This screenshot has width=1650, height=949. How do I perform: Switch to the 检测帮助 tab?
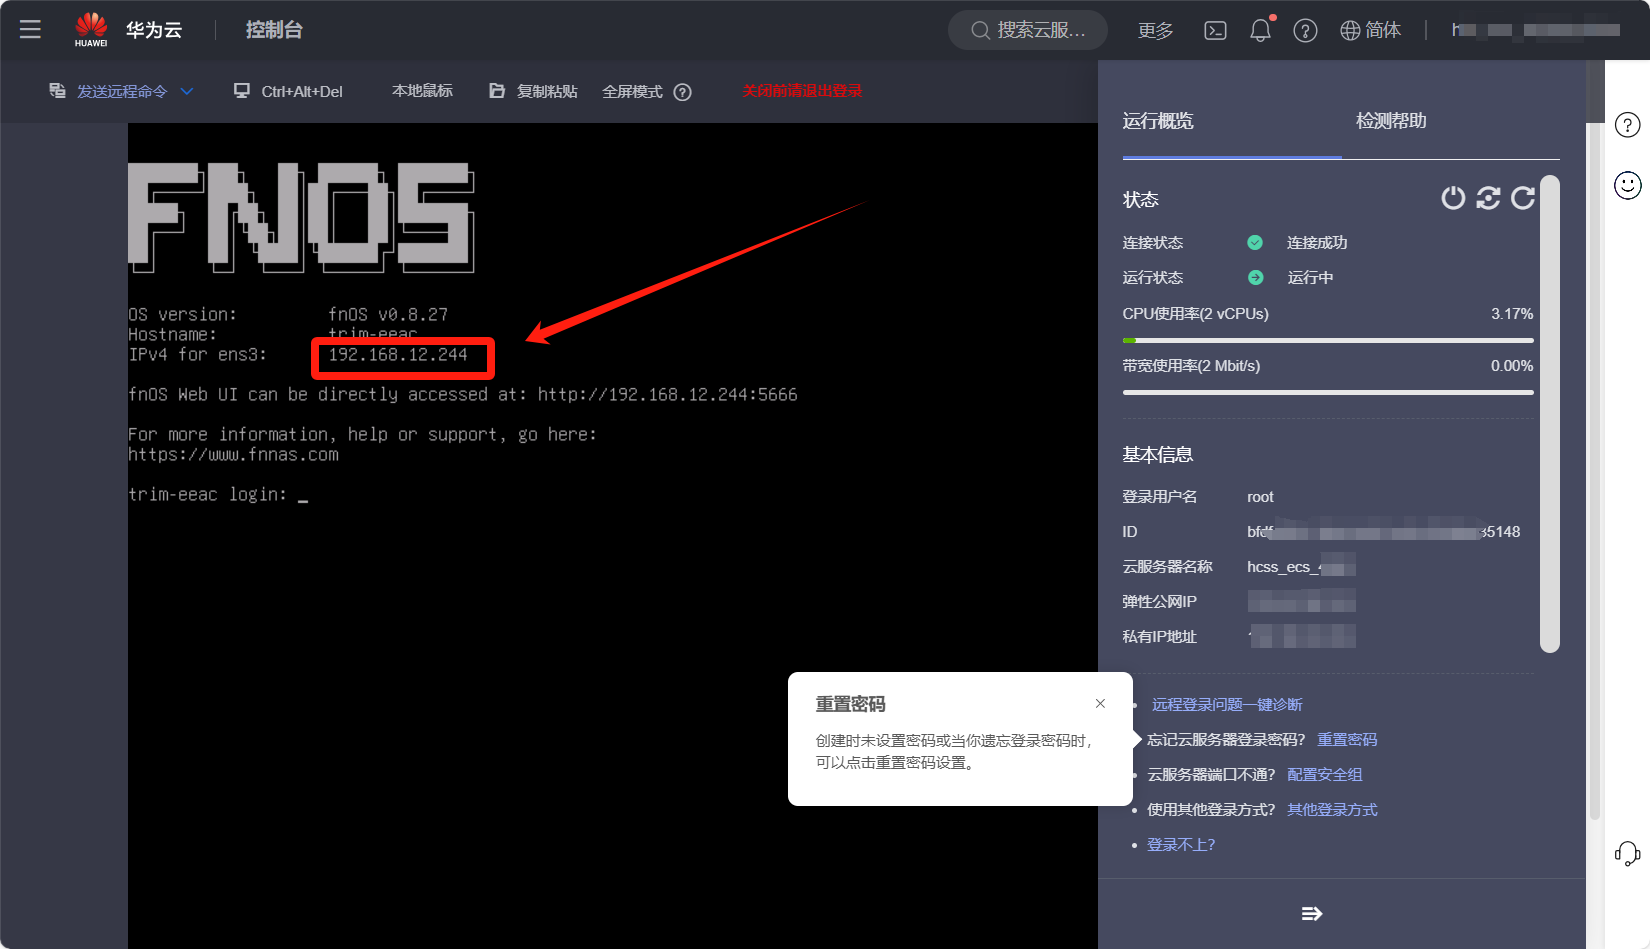(1391, 121)
